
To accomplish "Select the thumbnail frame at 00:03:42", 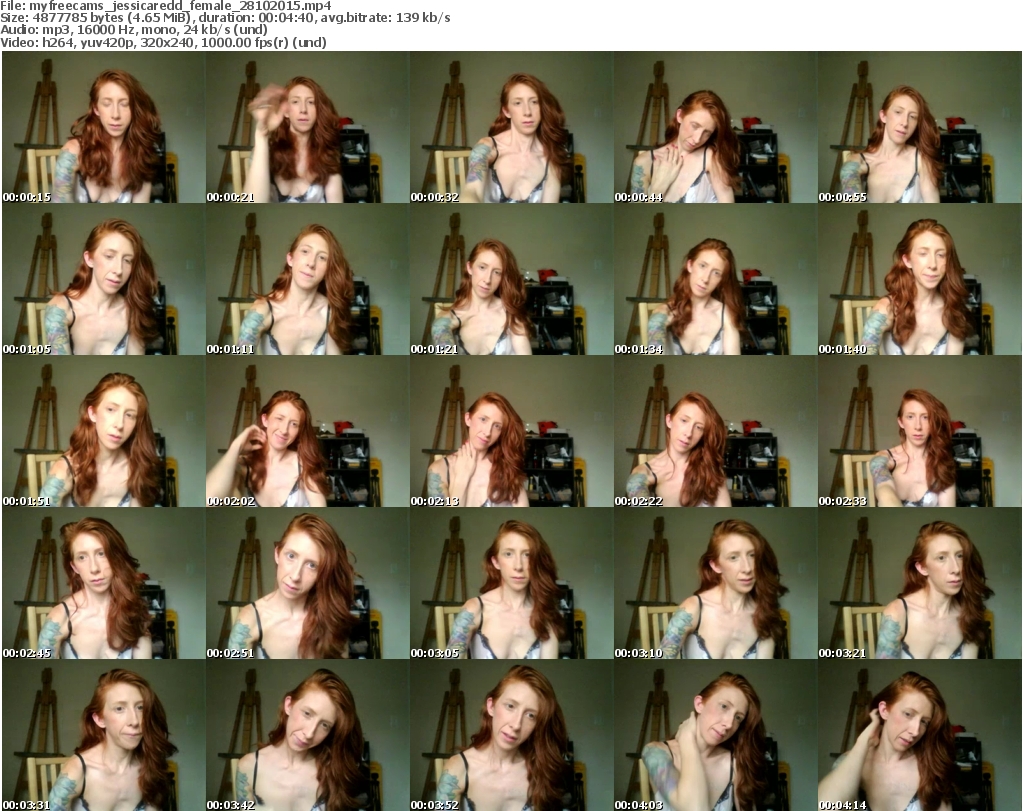I will [308, 735].
